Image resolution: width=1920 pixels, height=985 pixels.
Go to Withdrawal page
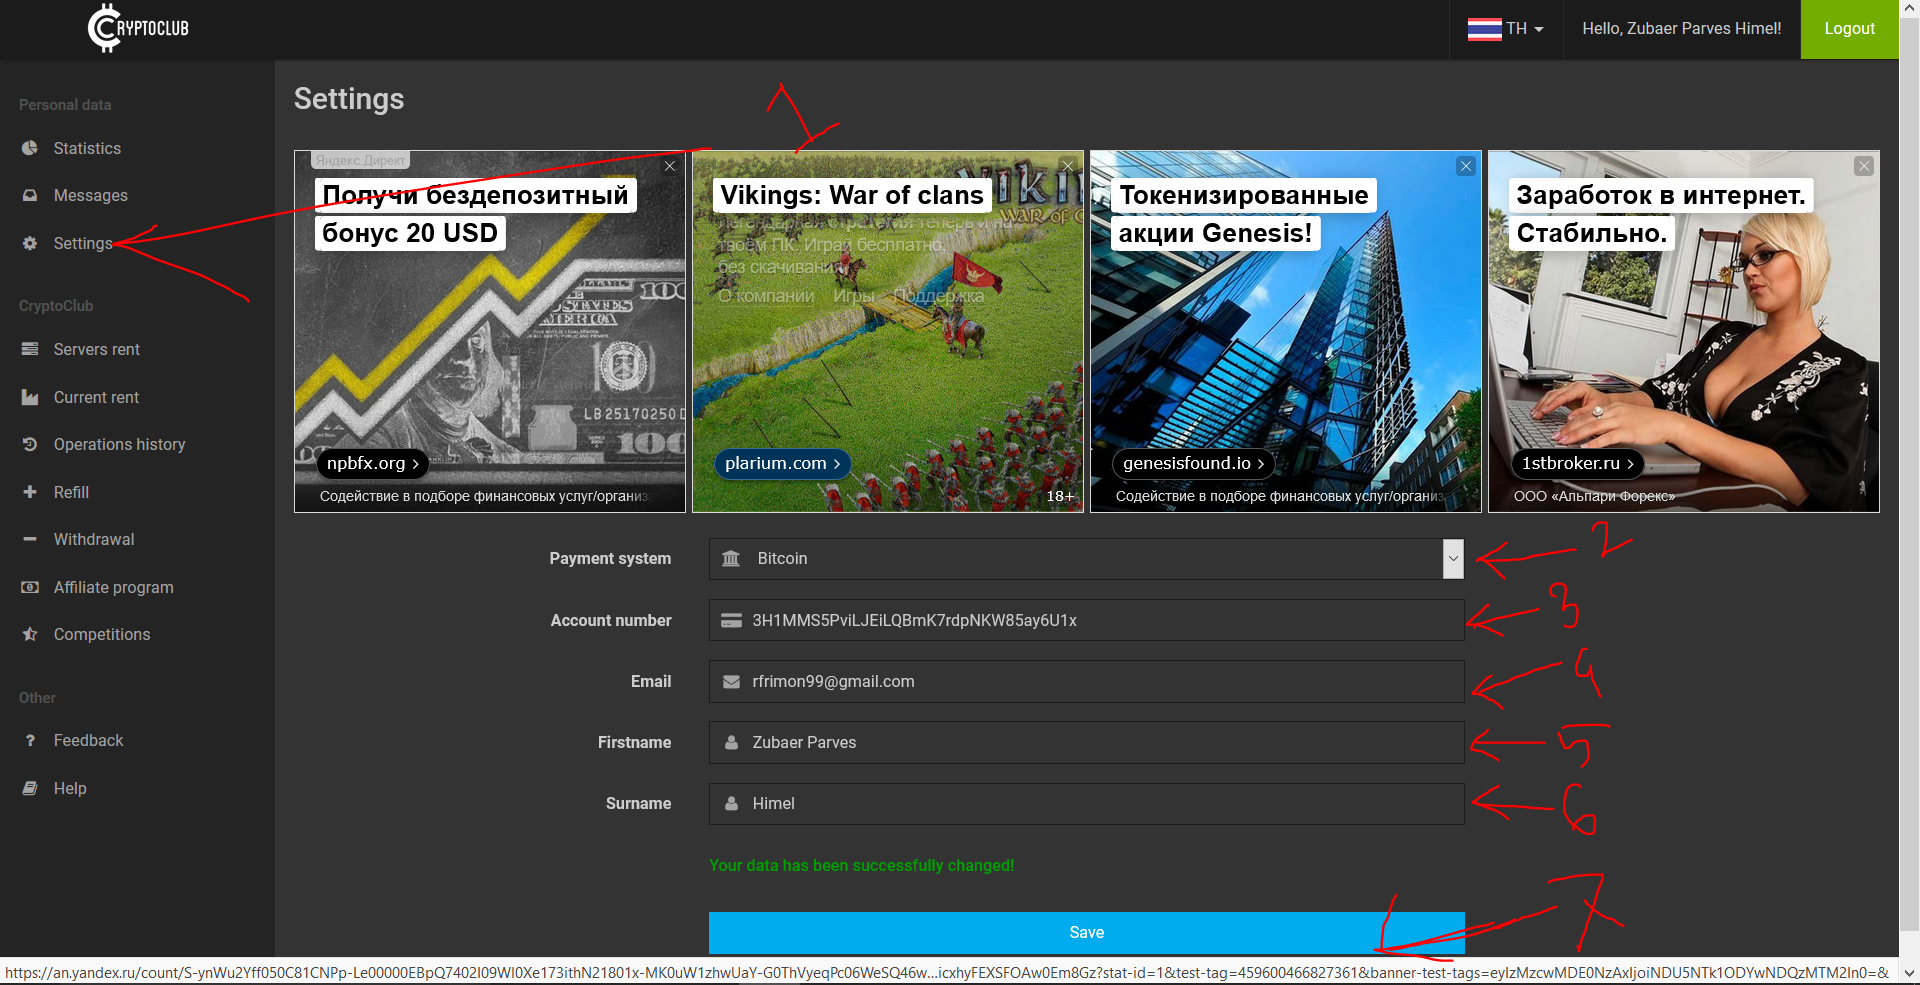point(94,539)
